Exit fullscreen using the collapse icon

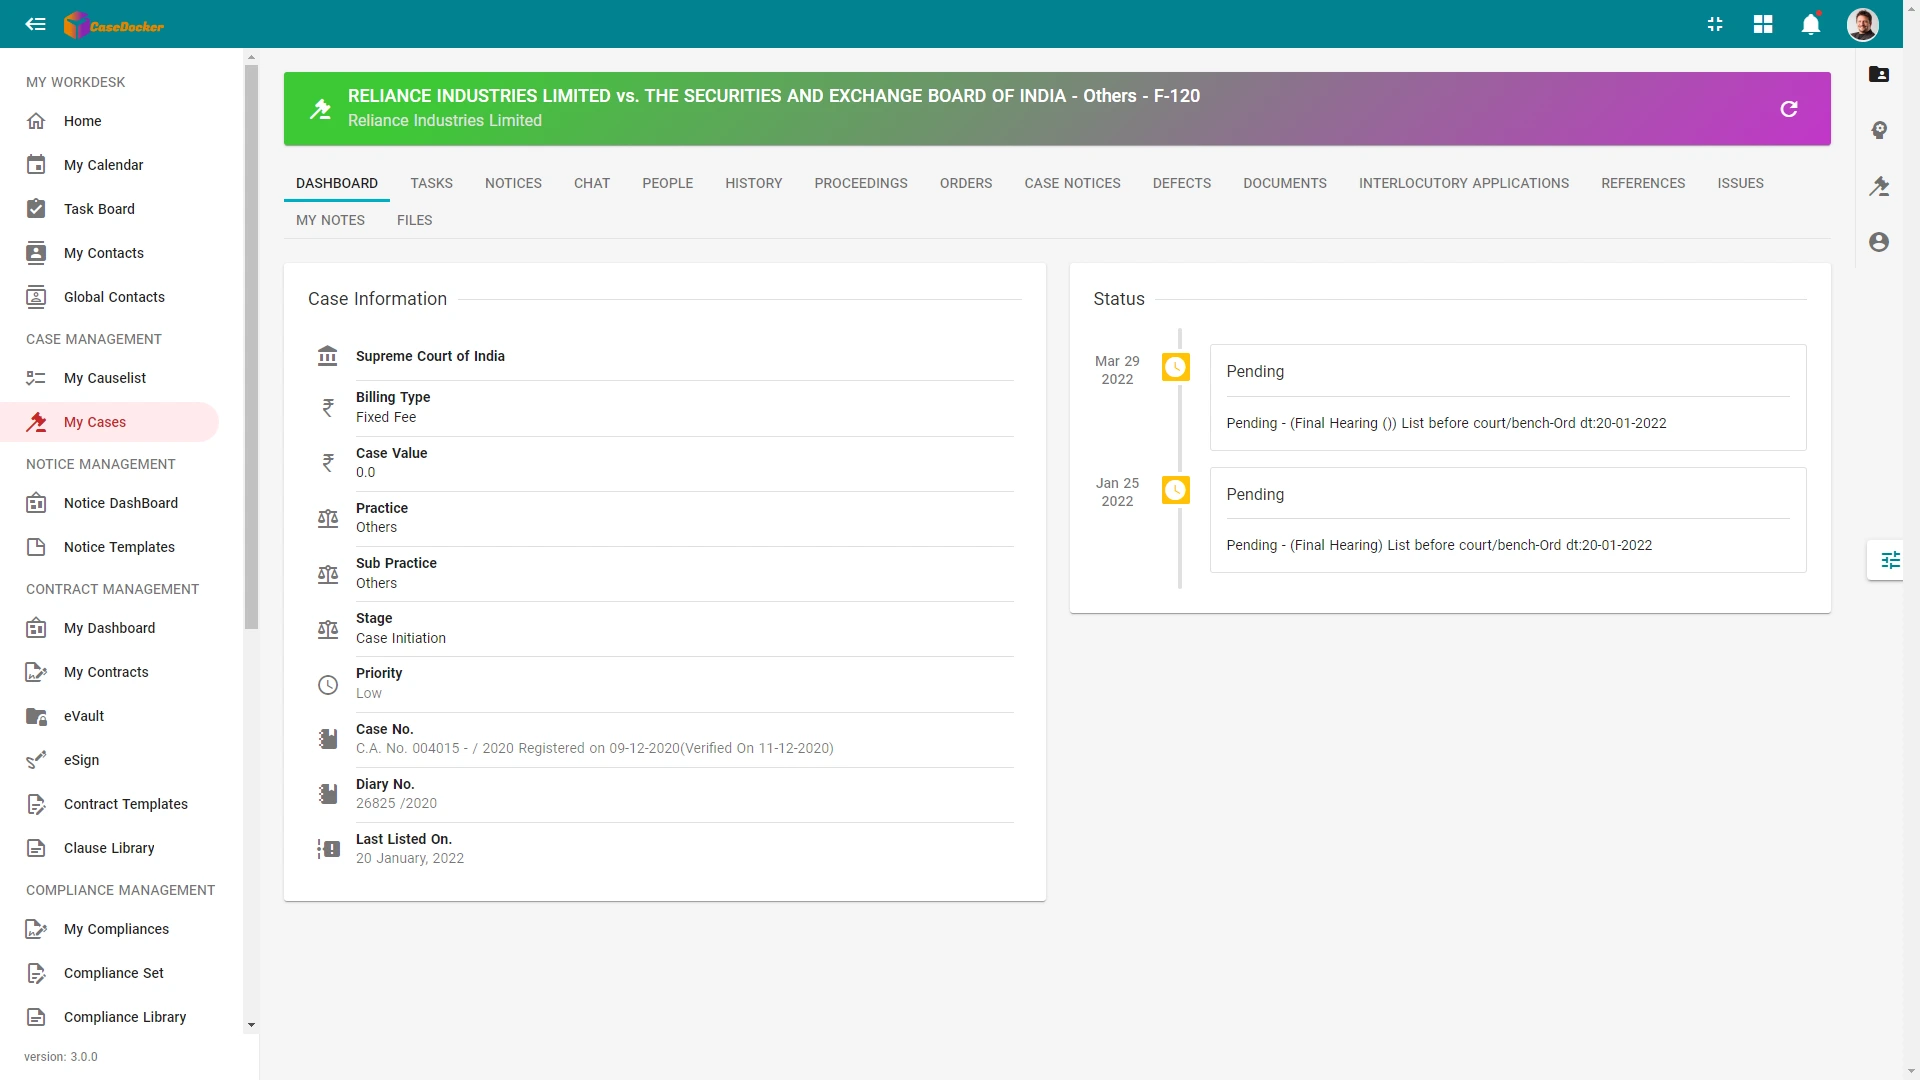click(x=1715, y=24)
